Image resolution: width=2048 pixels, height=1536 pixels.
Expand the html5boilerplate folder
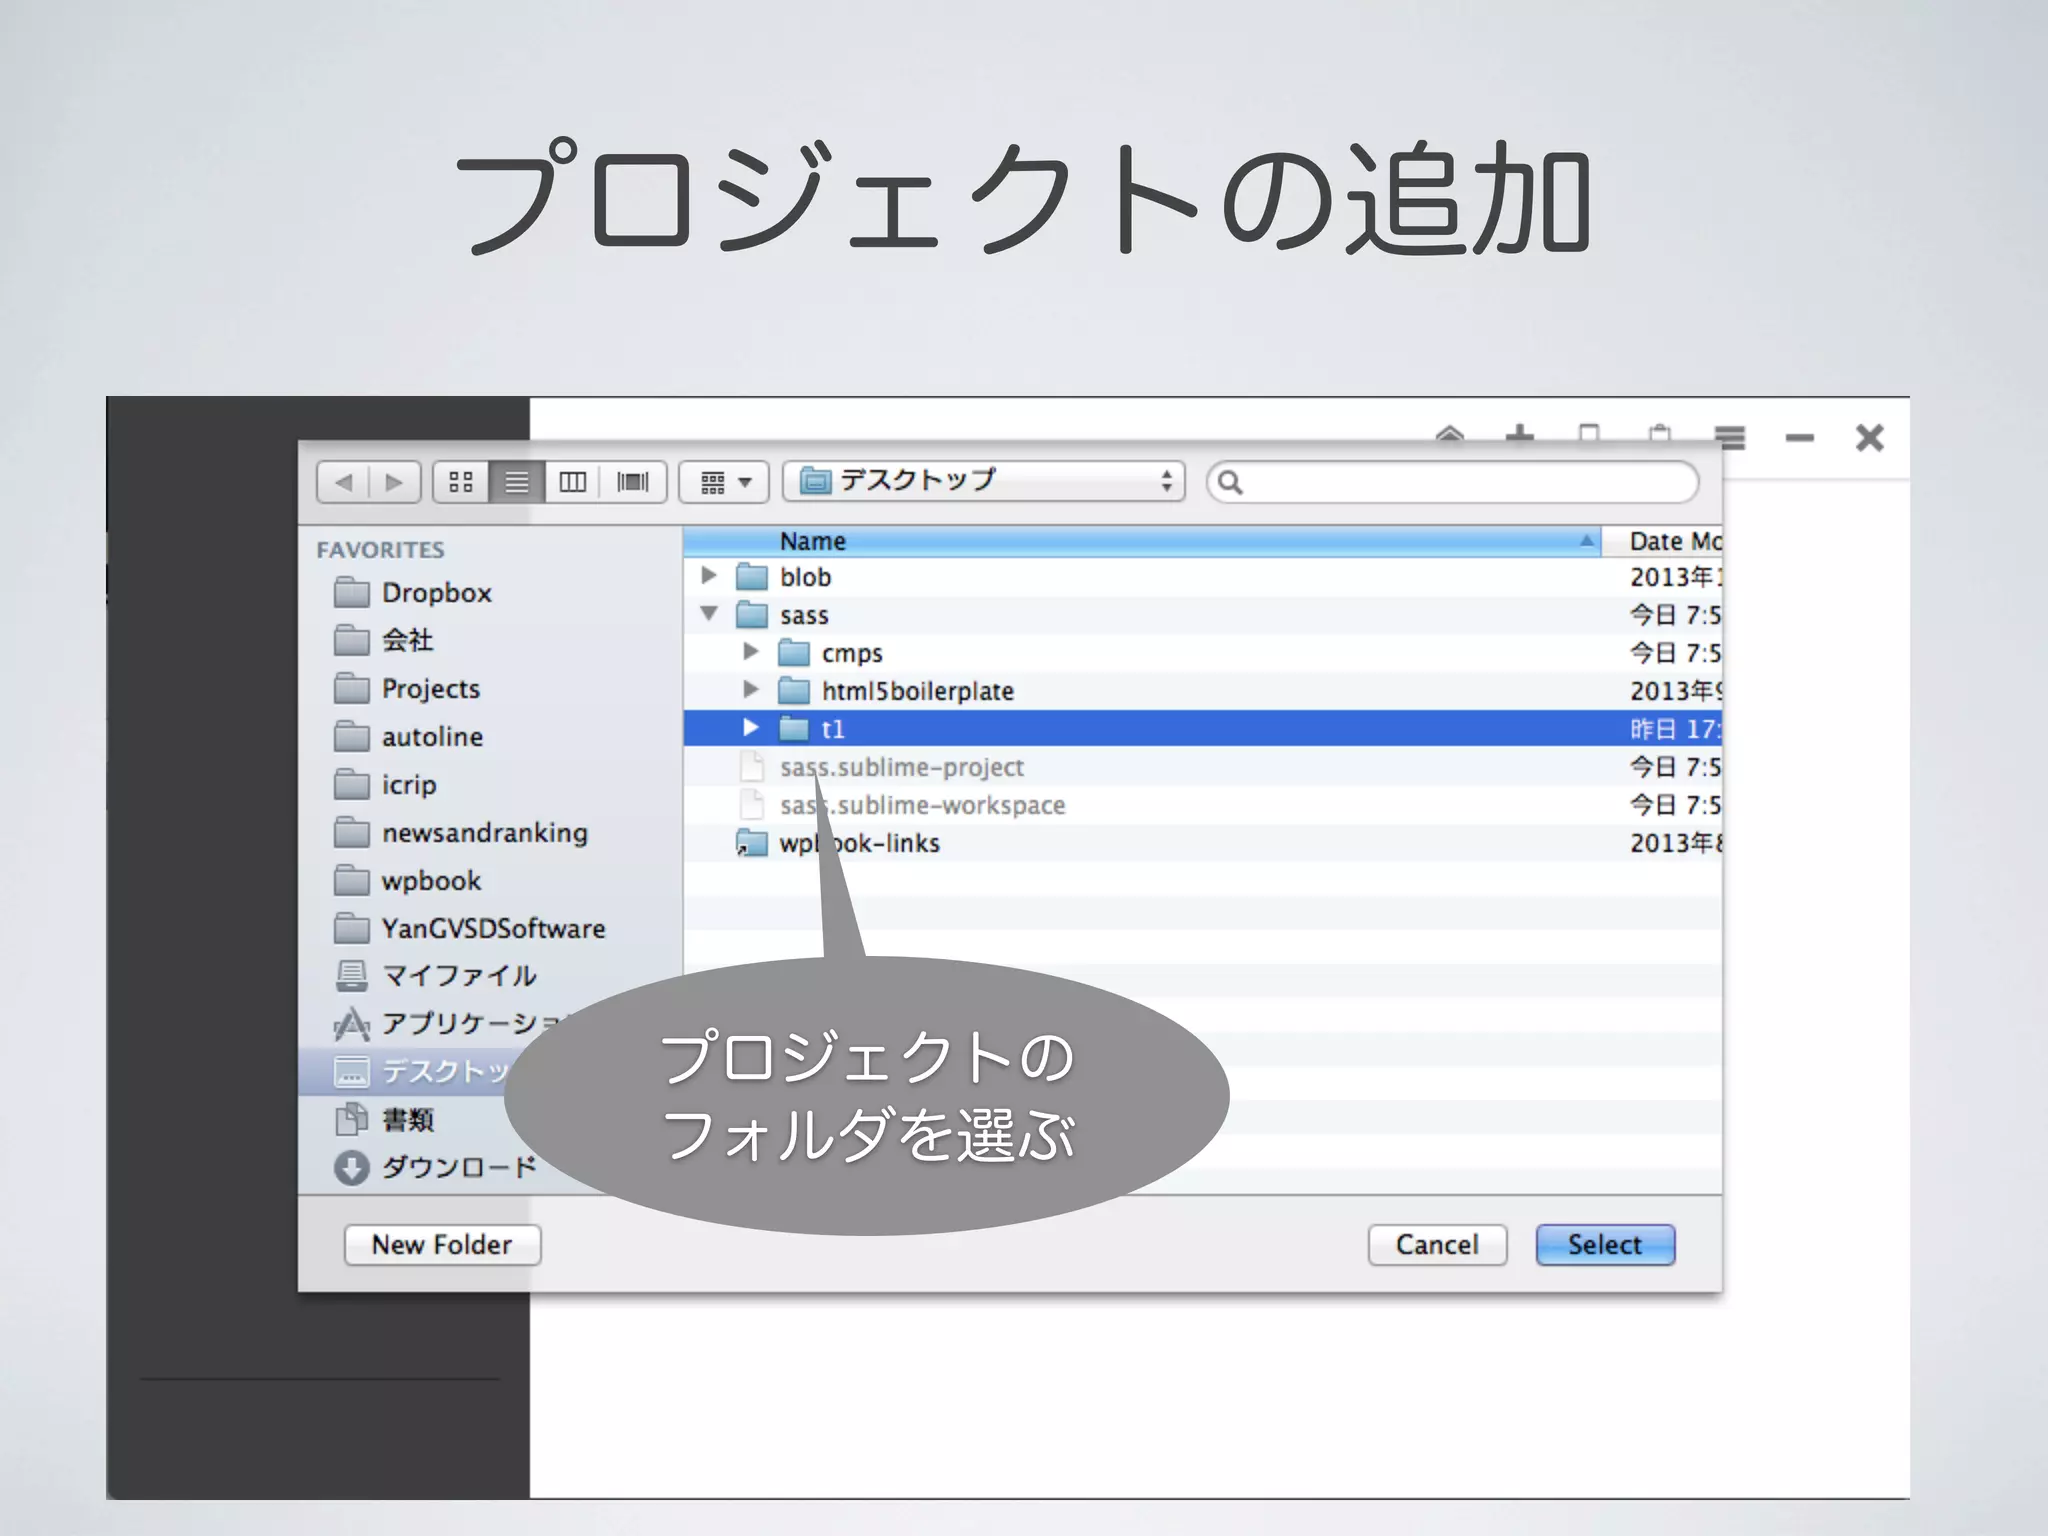[x=751, y=690]
